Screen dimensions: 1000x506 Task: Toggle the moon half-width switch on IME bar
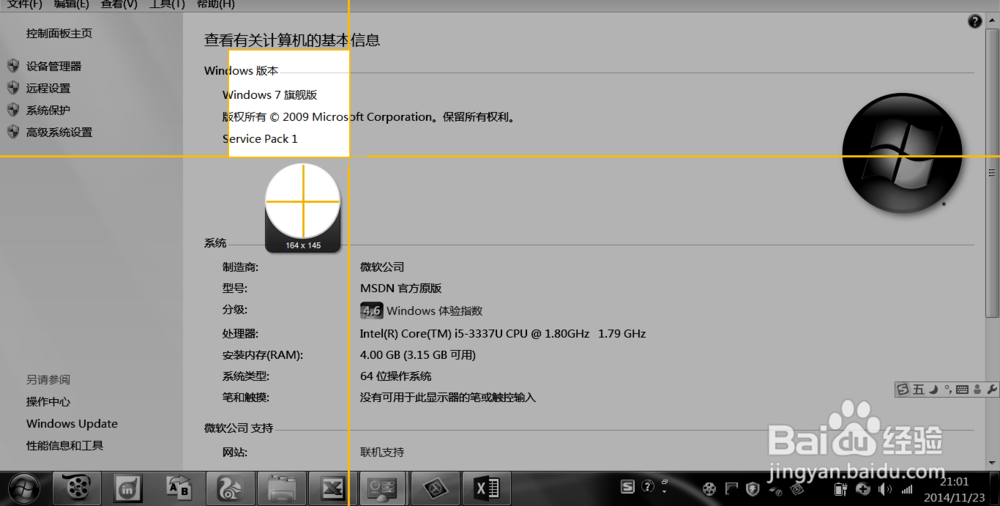[934, 389]
